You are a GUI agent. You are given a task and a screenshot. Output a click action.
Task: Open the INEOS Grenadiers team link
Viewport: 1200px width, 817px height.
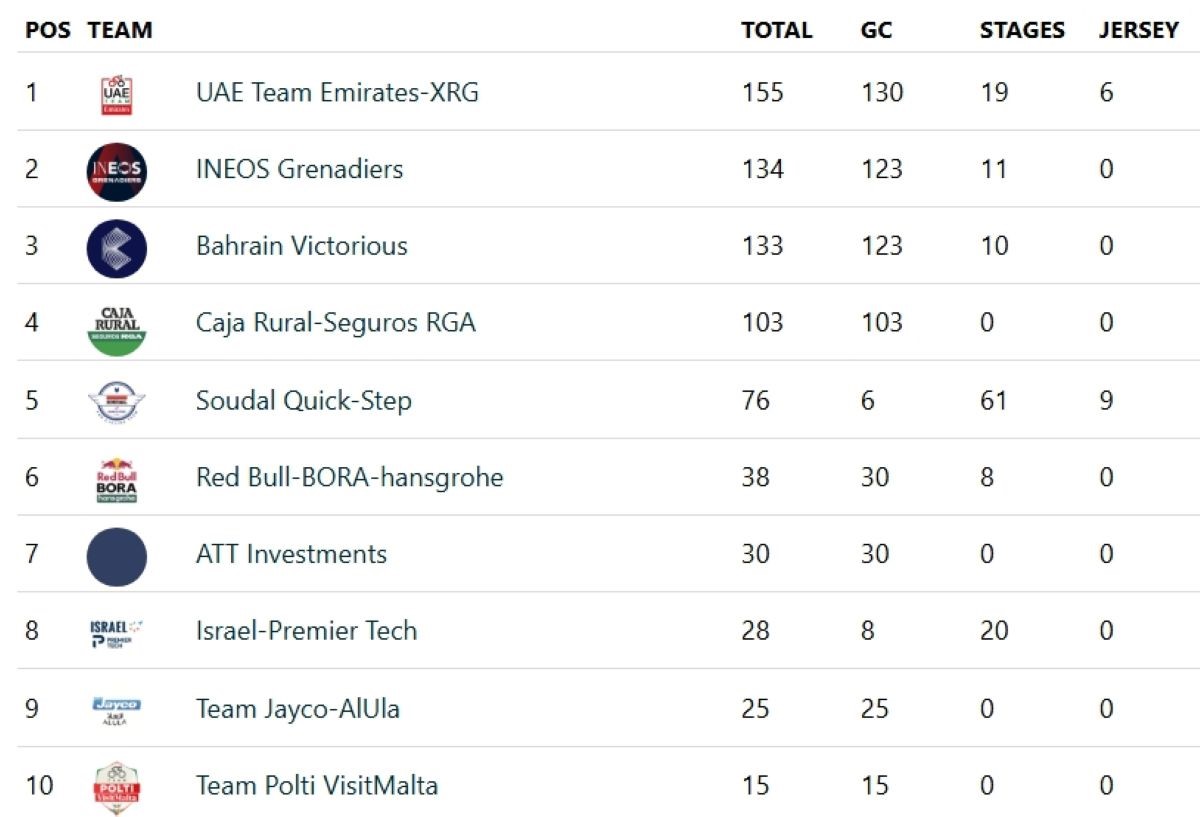[x=299, y=169]
